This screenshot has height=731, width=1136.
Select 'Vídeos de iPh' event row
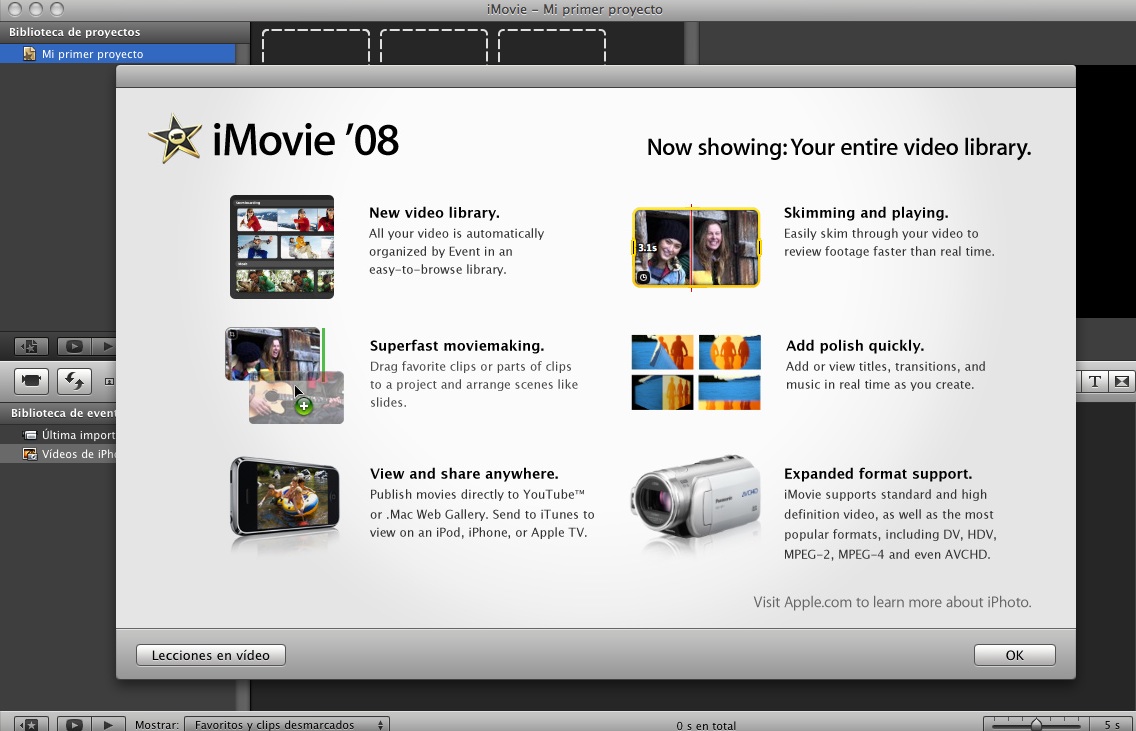(58, 454)
